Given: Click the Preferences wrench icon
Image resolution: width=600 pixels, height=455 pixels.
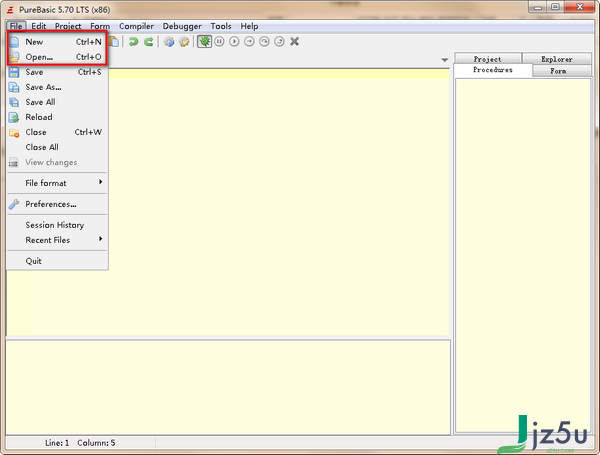Looking at the screenshot, I should pyautogui.click(x=14, y=204).
